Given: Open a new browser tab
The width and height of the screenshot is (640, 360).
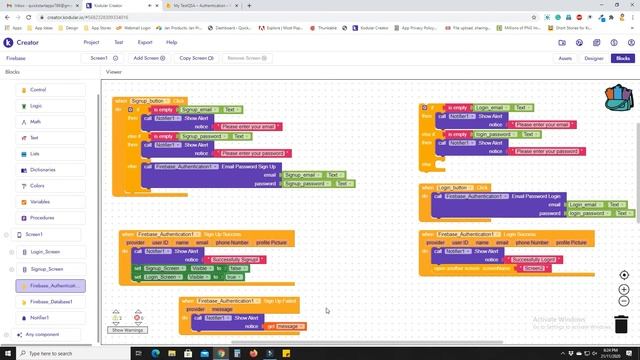Looking at the screenshot, I should 249,6.
